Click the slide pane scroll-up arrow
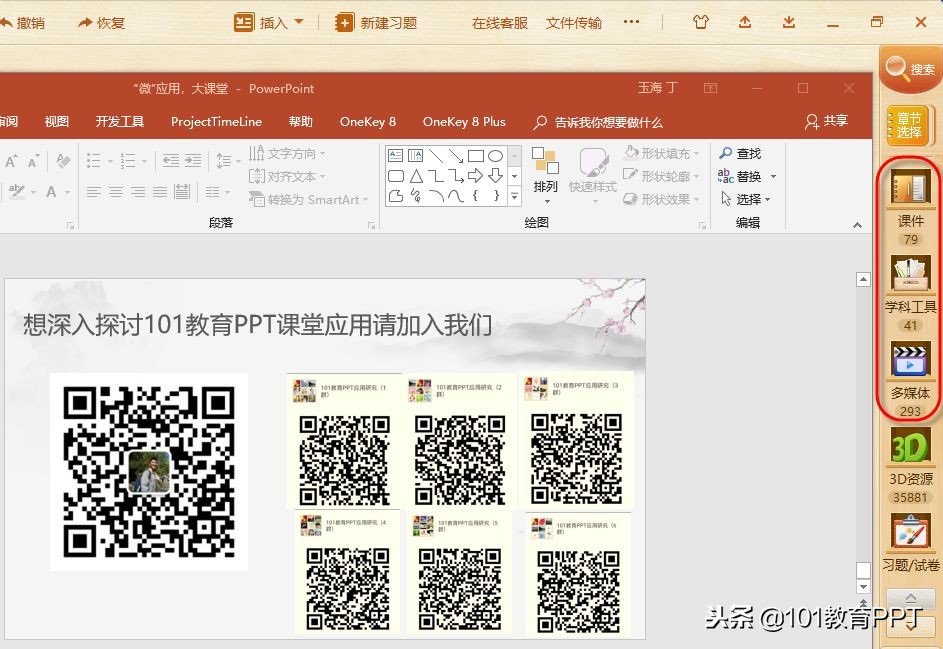 (864, 279)
